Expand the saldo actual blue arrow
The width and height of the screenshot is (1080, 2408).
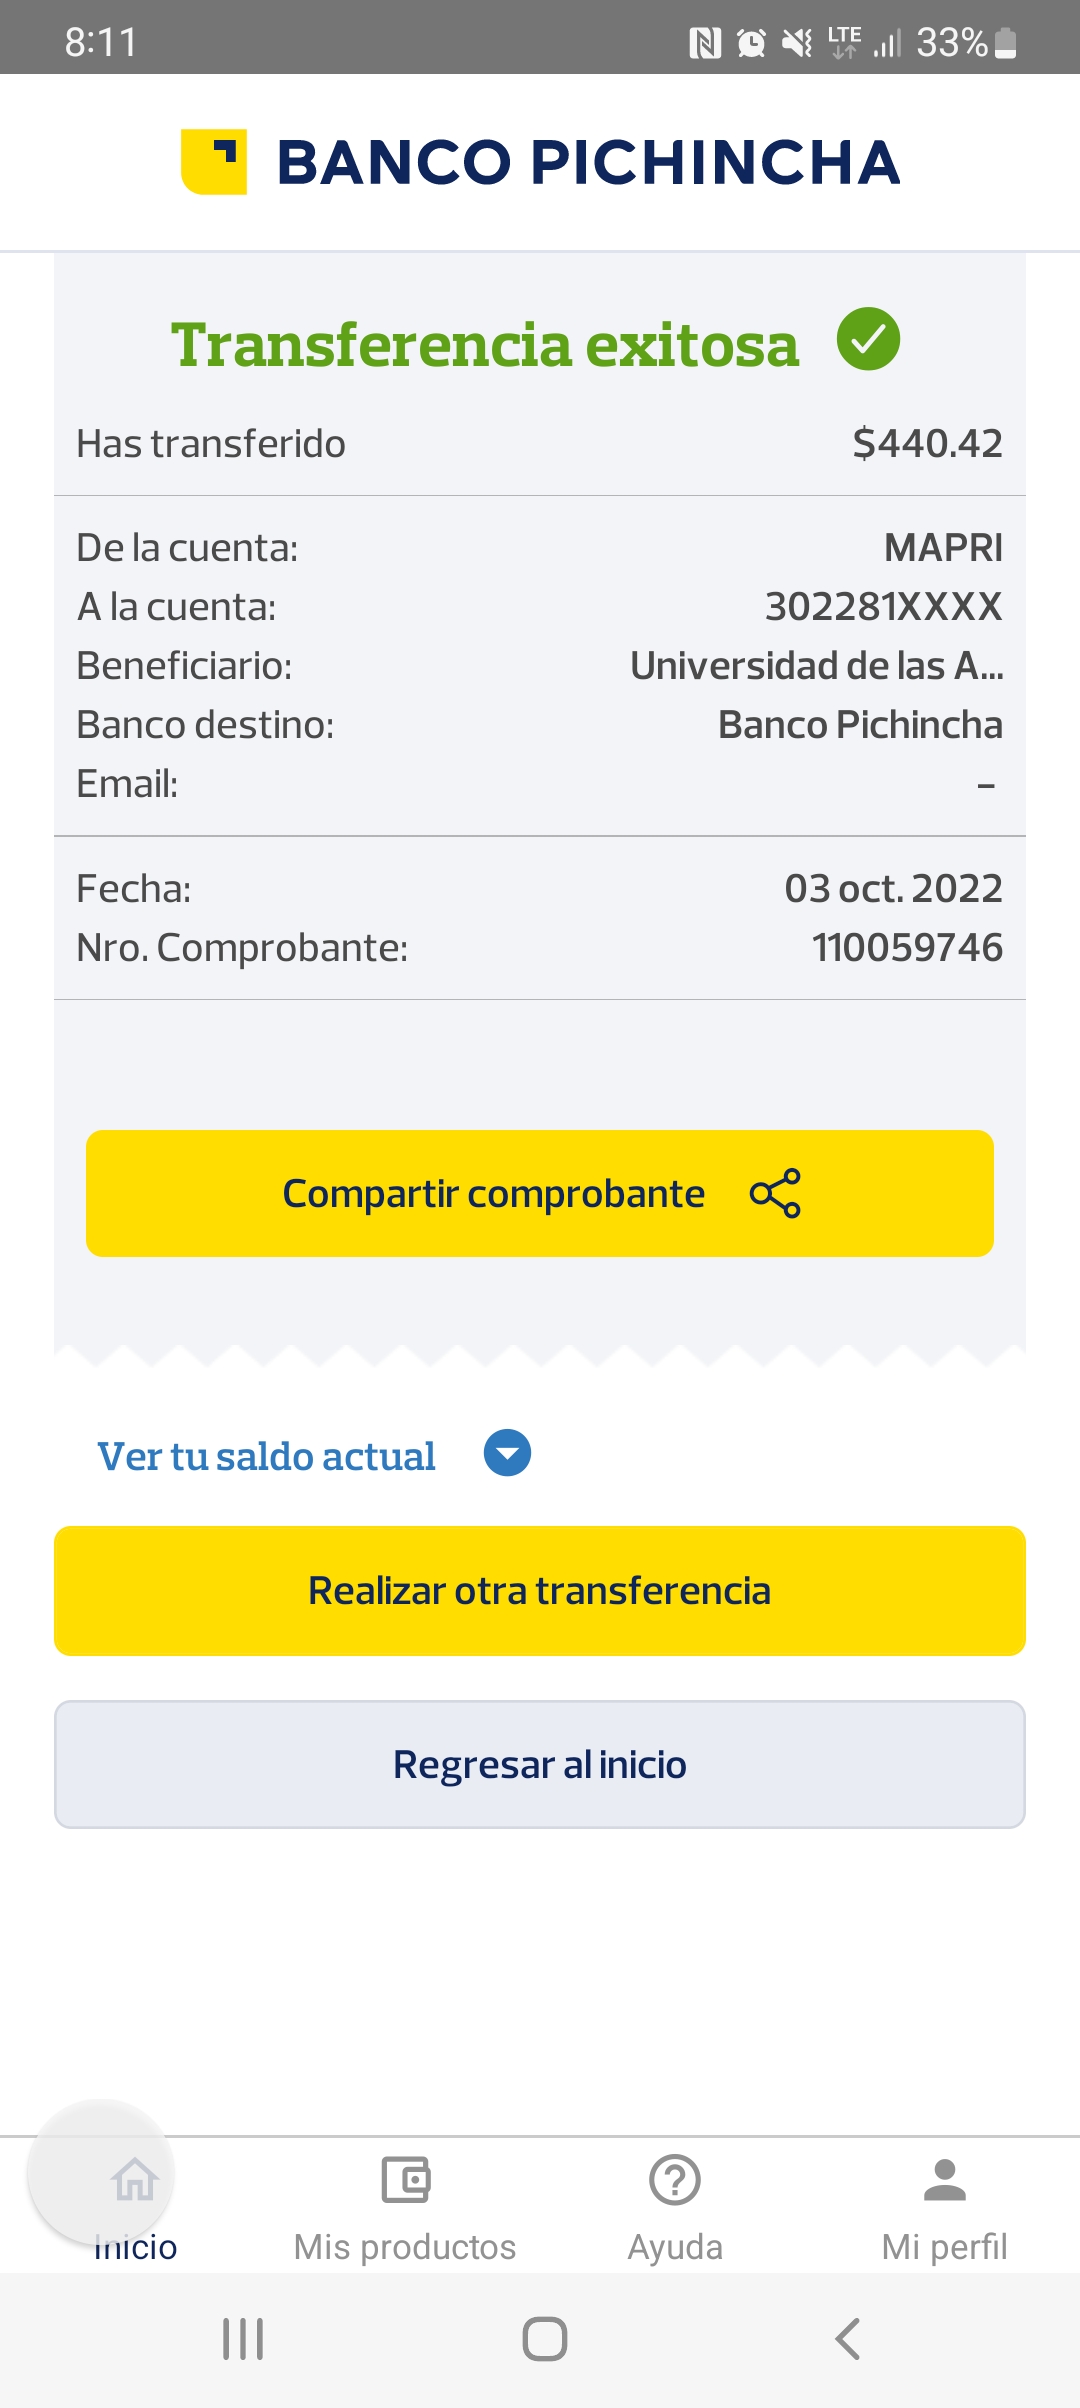point(507,1453)
